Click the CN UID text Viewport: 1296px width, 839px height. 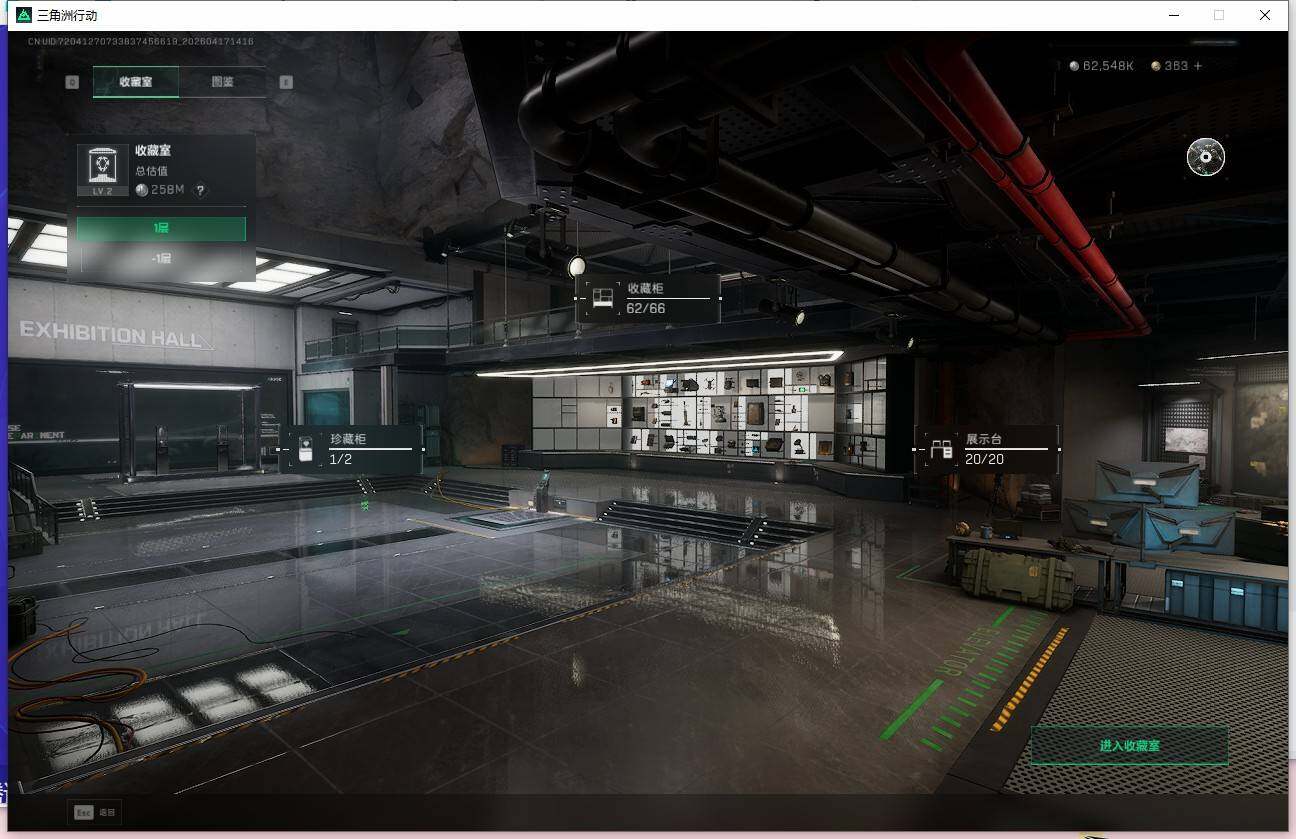140,42
